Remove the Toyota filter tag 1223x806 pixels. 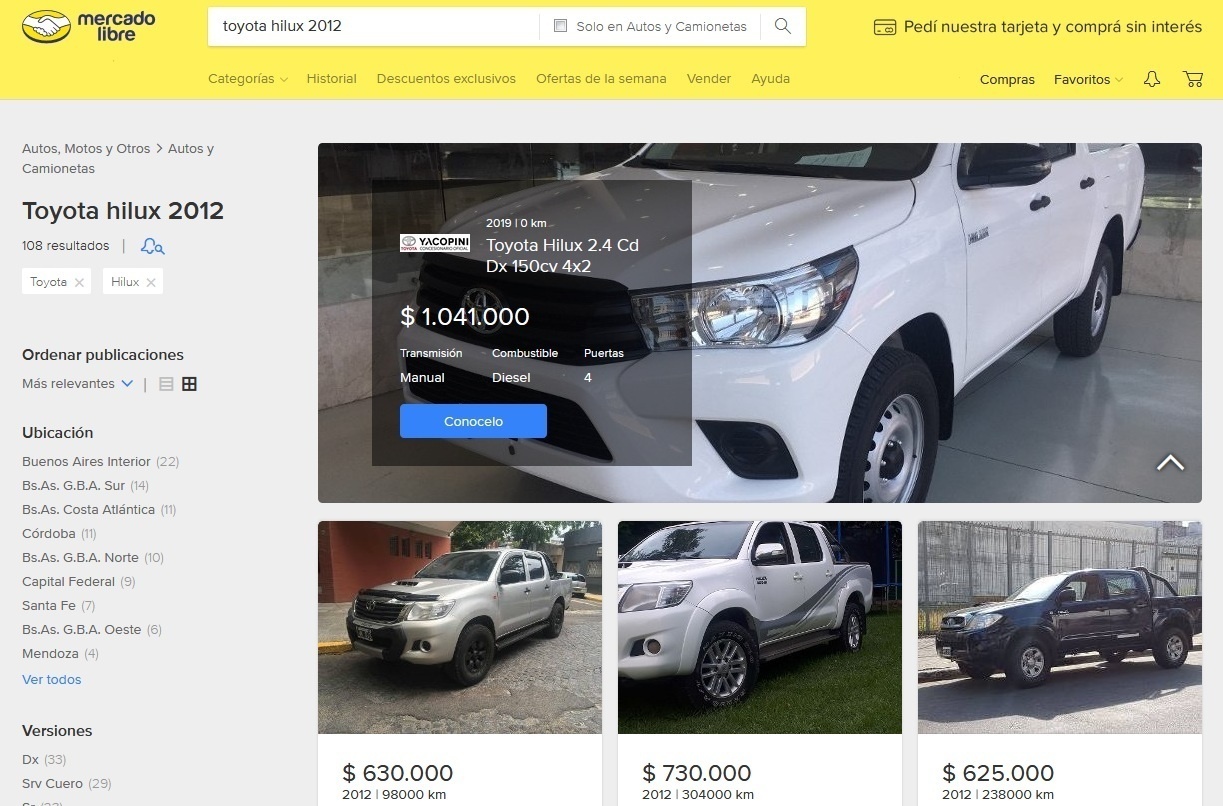pos(79,283)
